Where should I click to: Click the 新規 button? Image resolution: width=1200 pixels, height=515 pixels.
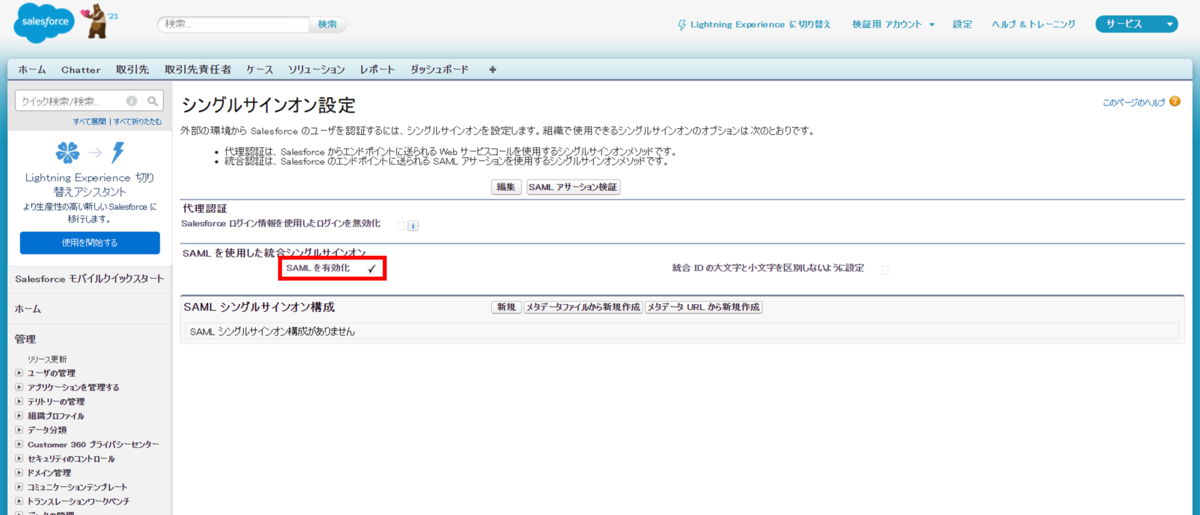point(506,307)
